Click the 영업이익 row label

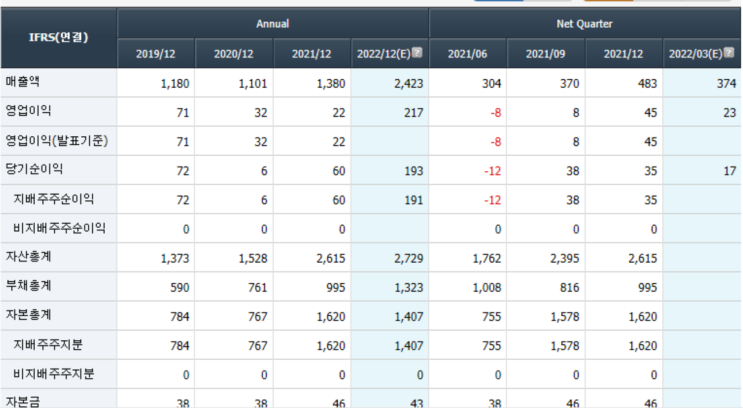click(x=28, y=111)
